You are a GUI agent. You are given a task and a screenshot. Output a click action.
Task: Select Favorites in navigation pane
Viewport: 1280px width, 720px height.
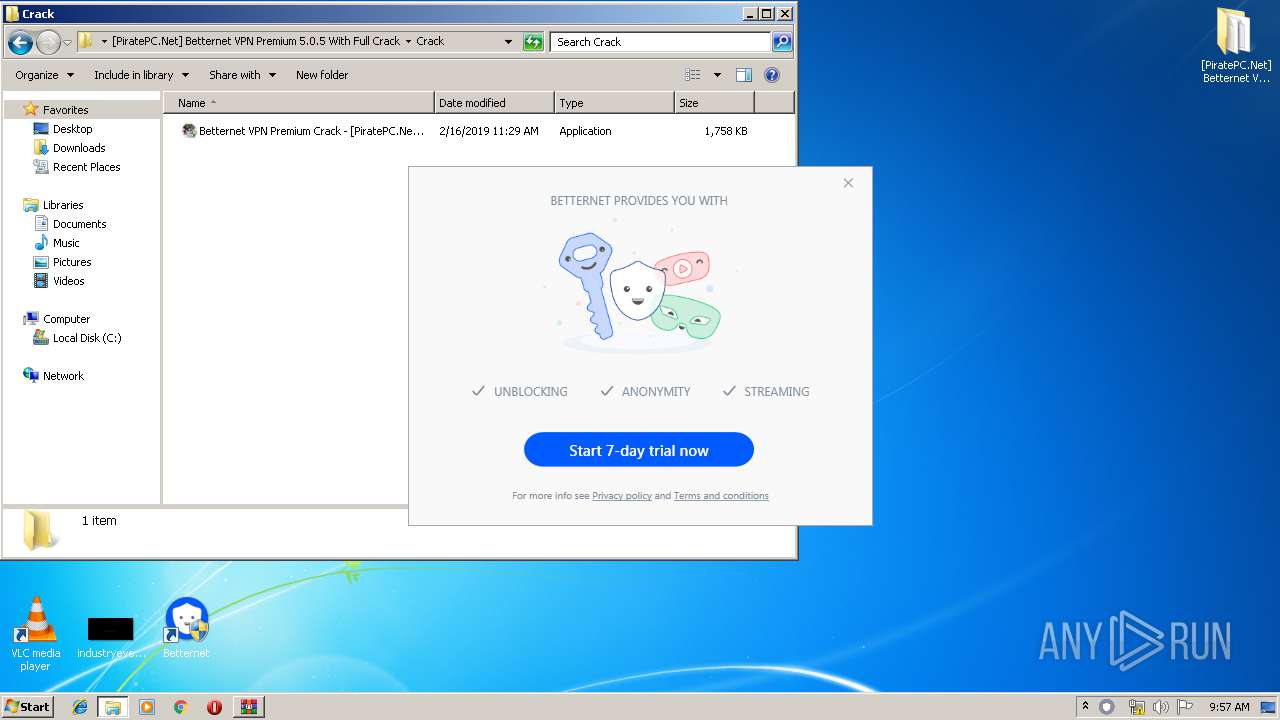click(x=65, y=110)
